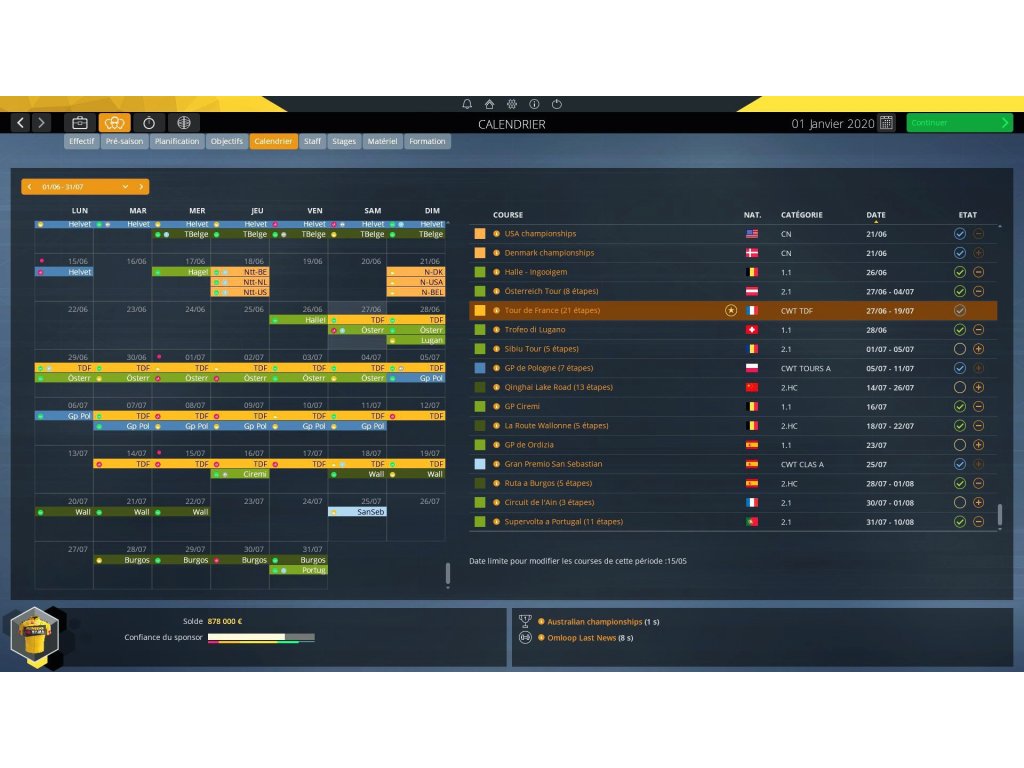Toggle Halle - Ingooigem participation checkmark
This screenshot has width=1024, height=768.
pos(959,272)
